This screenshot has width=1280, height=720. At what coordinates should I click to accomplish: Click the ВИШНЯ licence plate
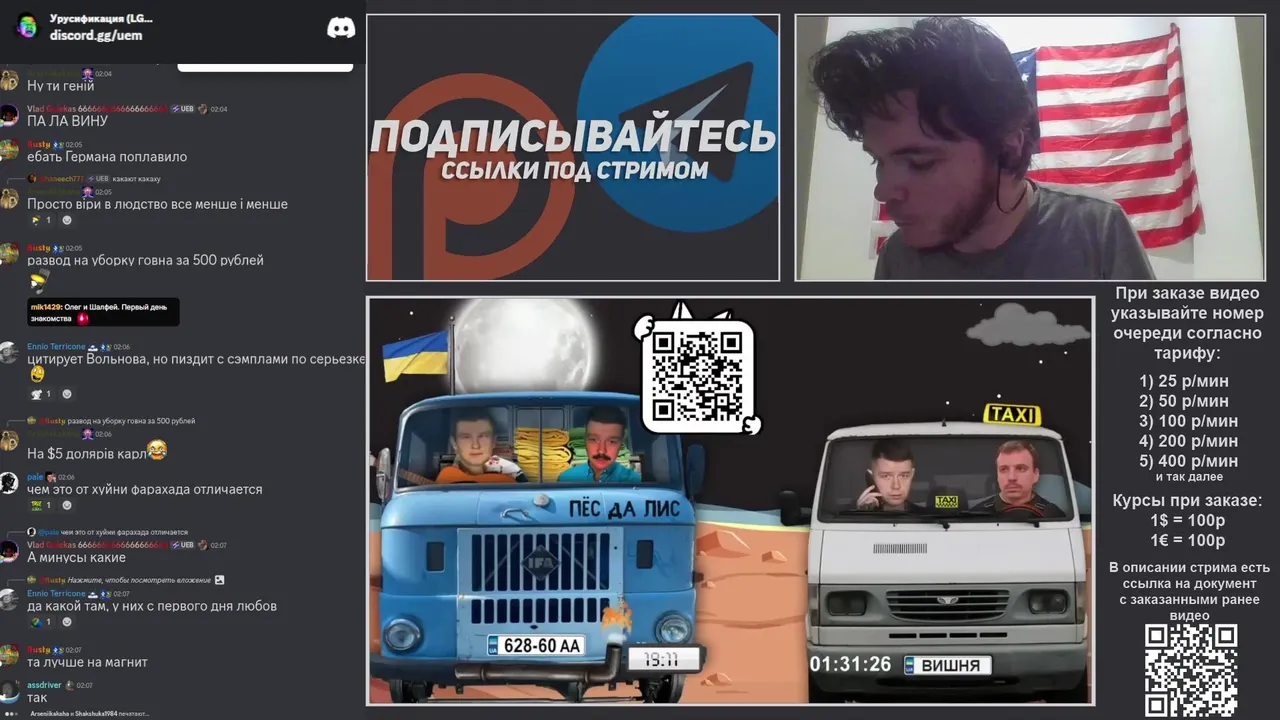[x=948, y=665]
